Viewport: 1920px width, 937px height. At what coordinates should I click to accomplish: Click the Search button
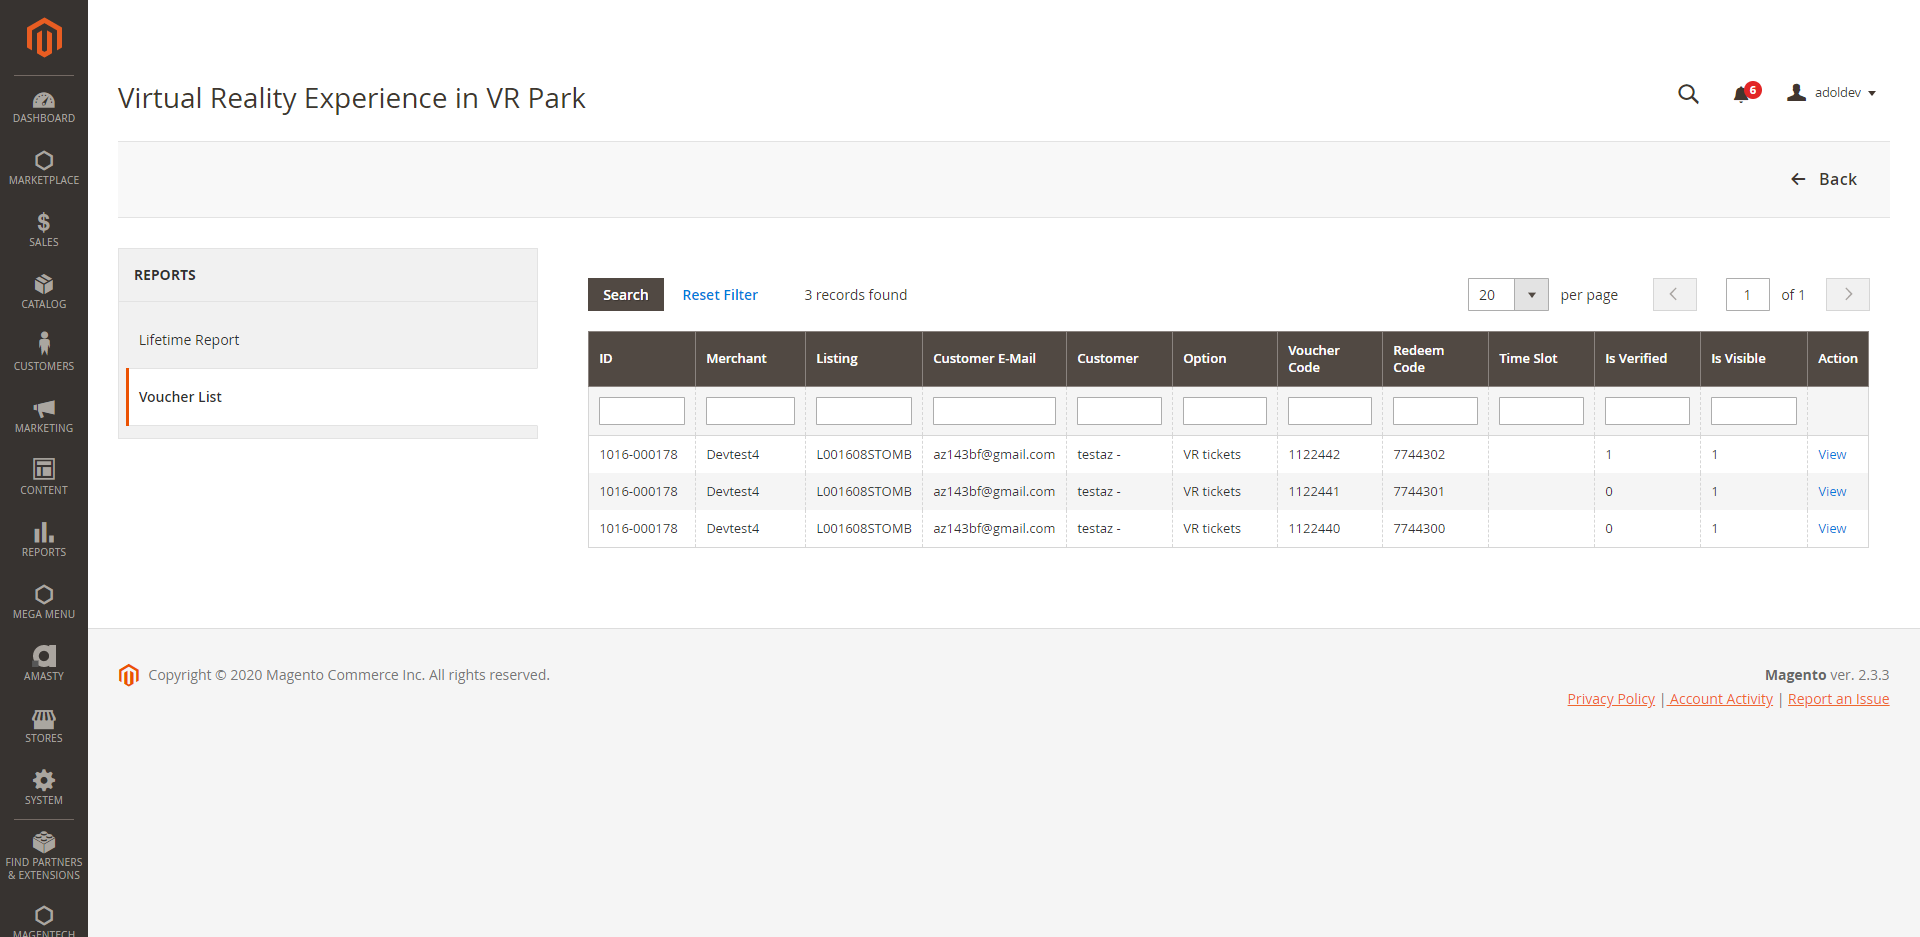[x=626, y=295]
